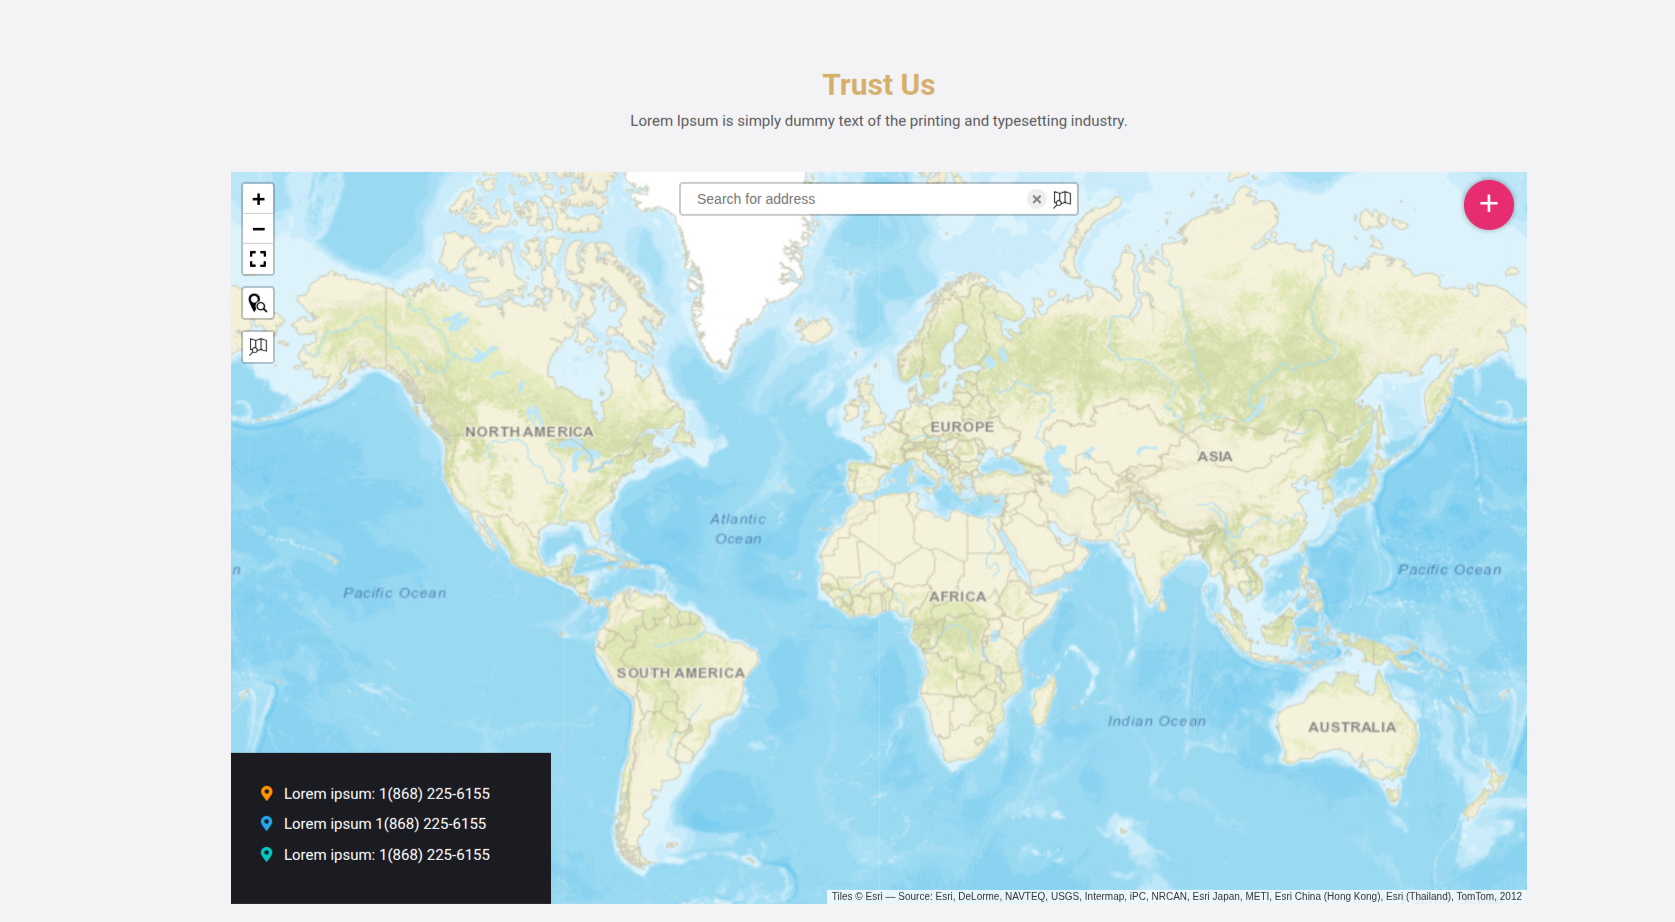Zoom out of the map

(258, 229)
